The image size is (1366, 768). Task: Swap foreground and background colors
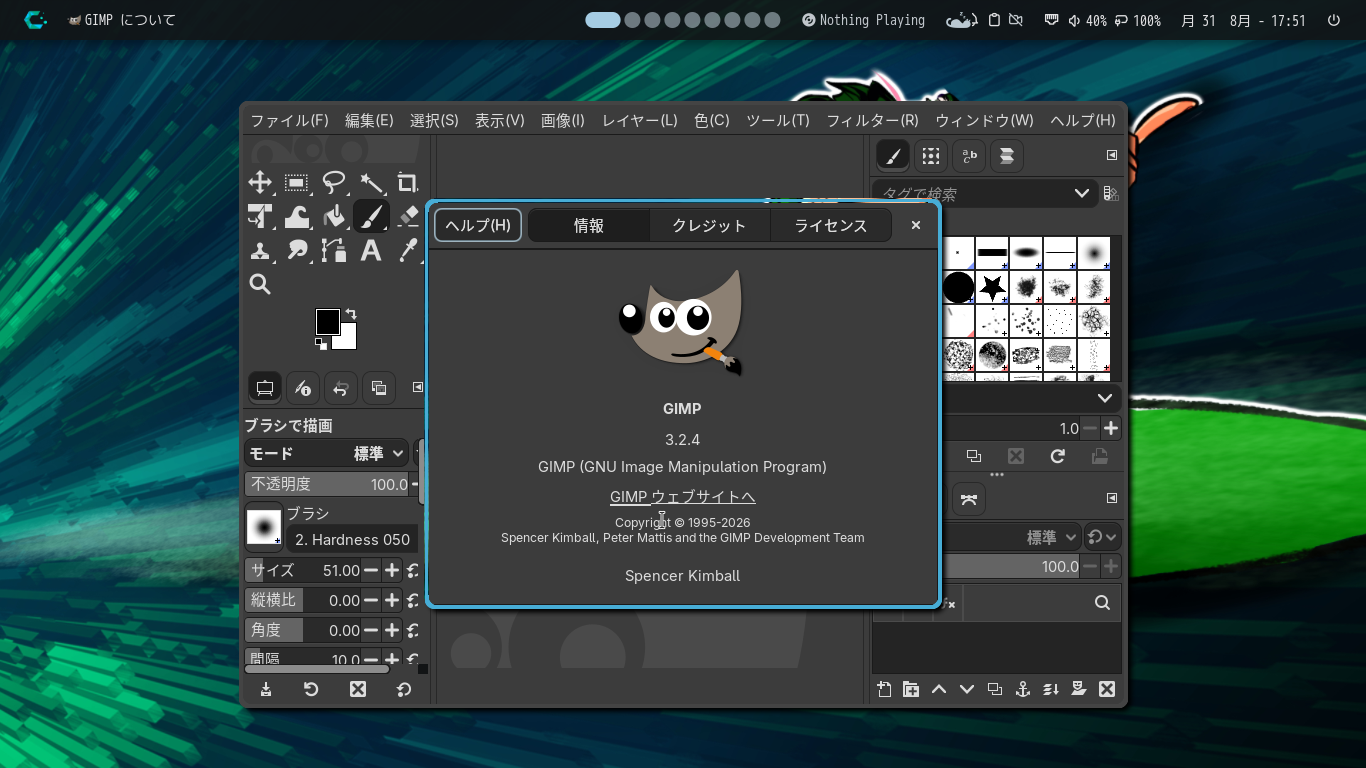click(x=351, y=314)
